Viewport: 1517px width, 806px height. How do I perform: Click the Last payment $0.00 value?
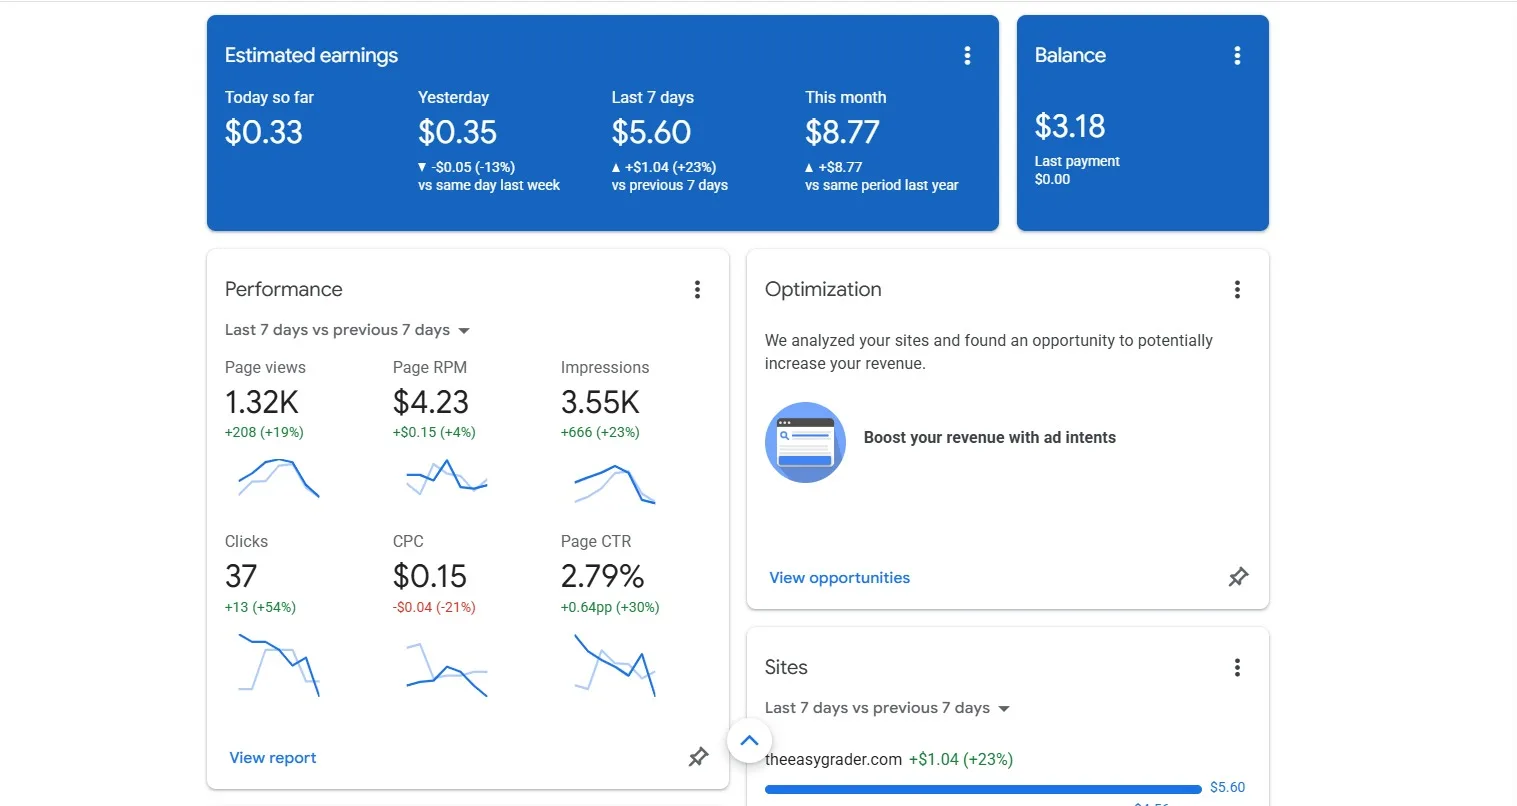point(1052,180)
